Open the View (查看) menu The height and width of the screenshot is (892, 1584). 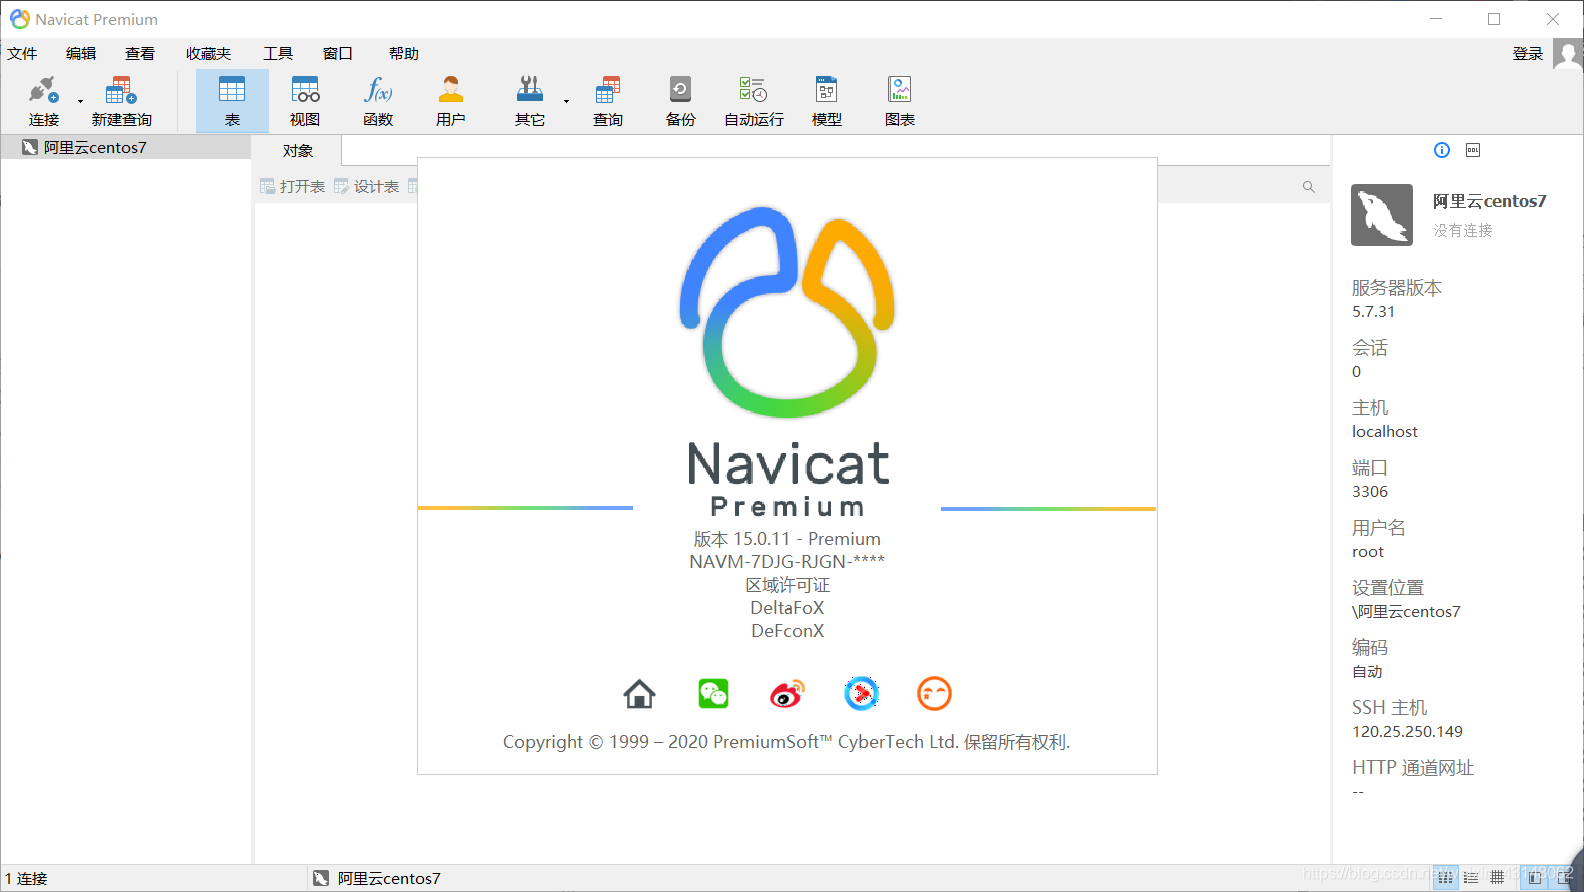click(140, 54)
